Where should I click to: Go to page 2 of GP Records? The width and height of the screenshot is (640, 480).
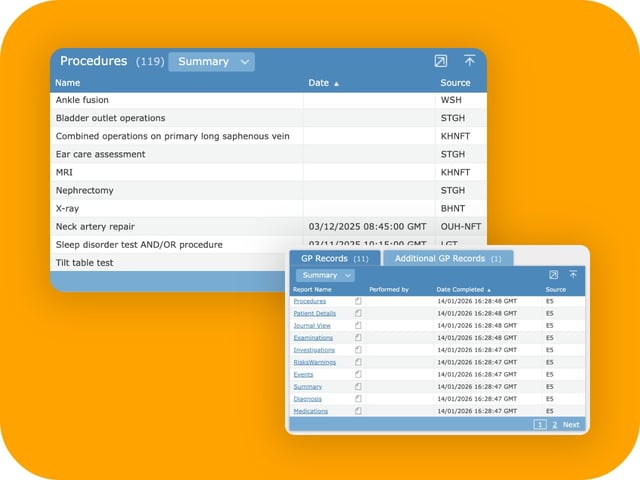[x=554, y=425]
